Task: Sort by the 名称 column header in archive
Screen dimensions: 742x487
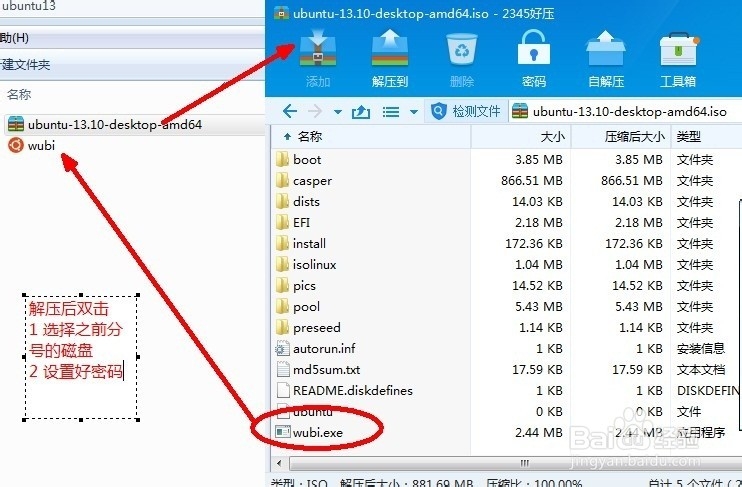Action: pos(371,137)
